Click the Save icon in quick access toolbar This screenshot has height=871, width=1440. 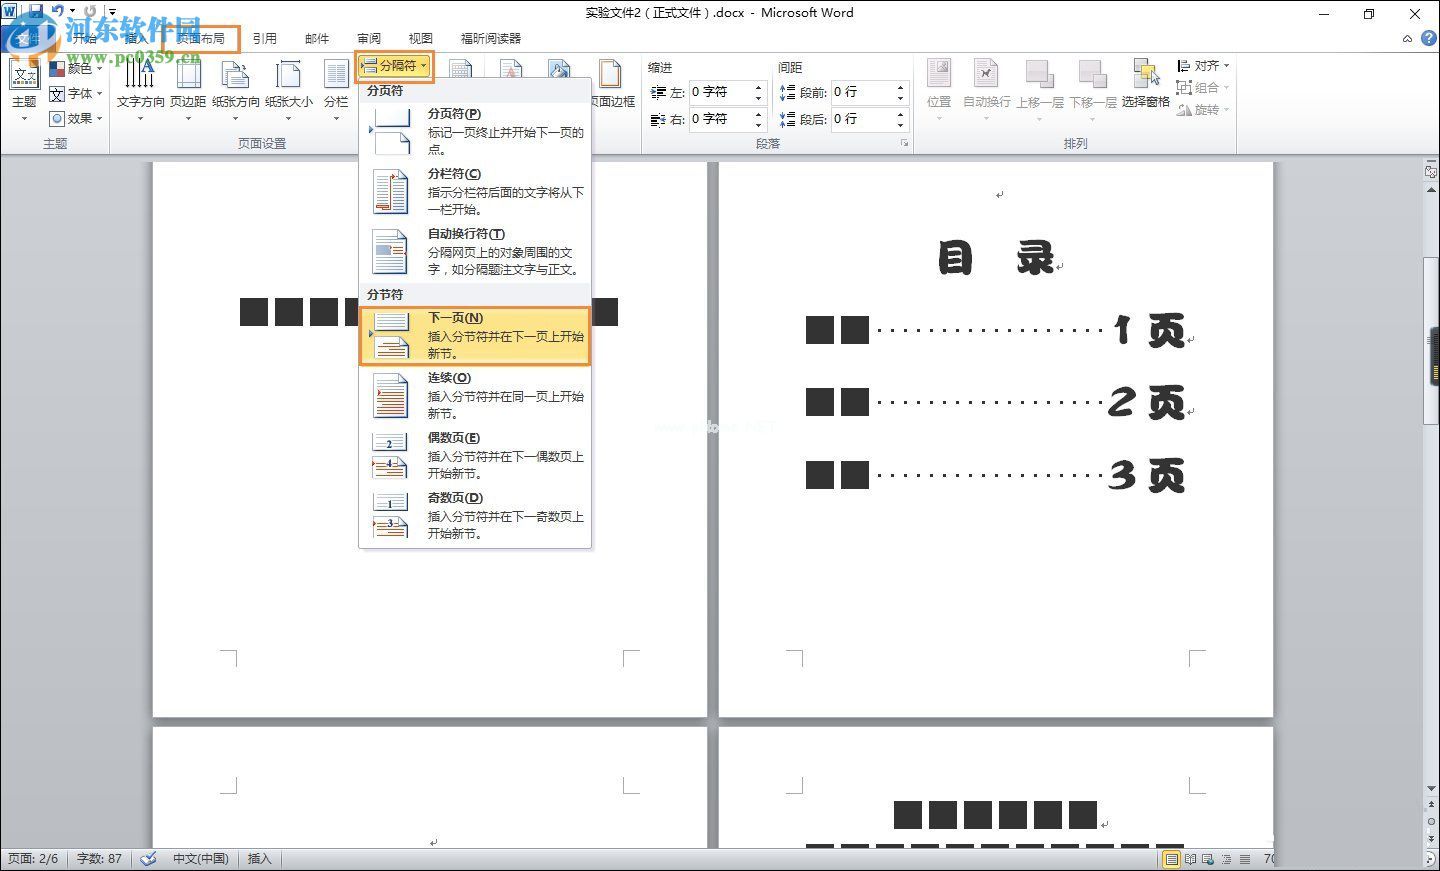point(37,12)
